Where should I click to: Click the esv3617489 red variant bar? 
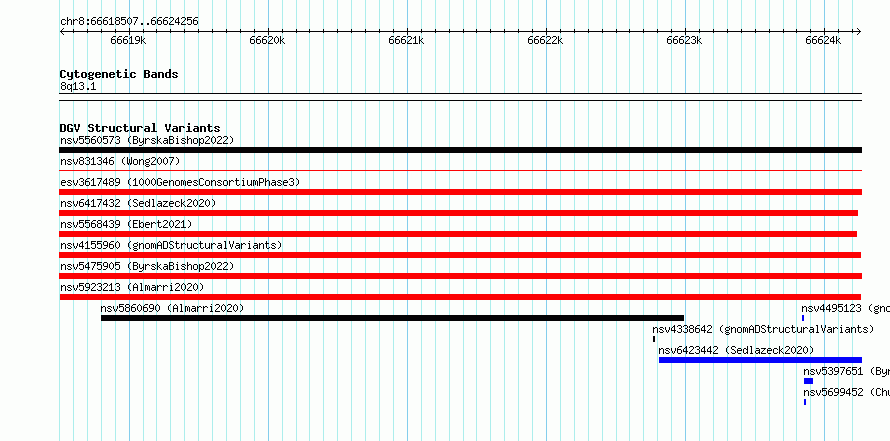point(460,192)
